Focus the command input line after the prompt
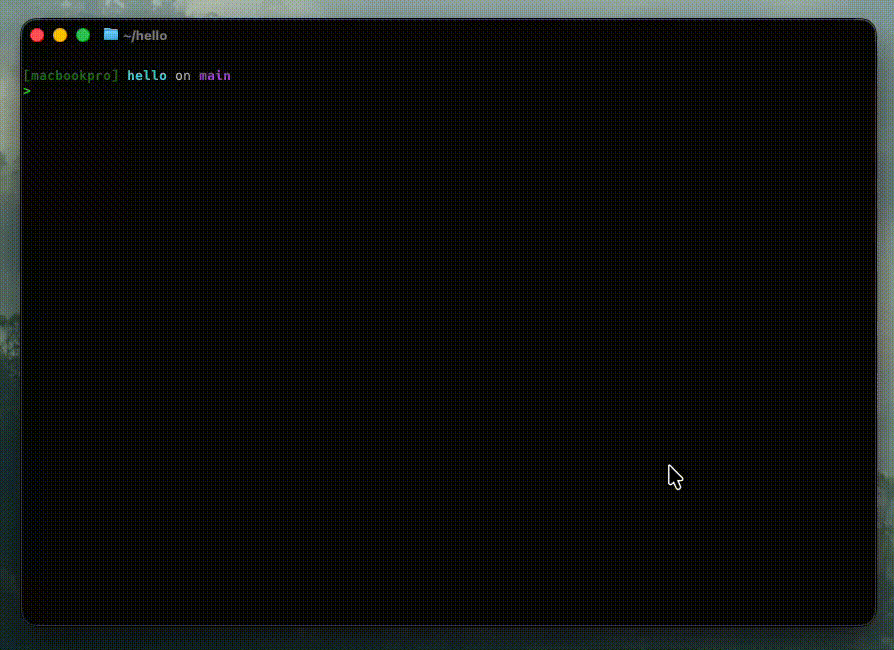Image resolution: width=894 pixels, height=650 pixels. click(200, 91)
